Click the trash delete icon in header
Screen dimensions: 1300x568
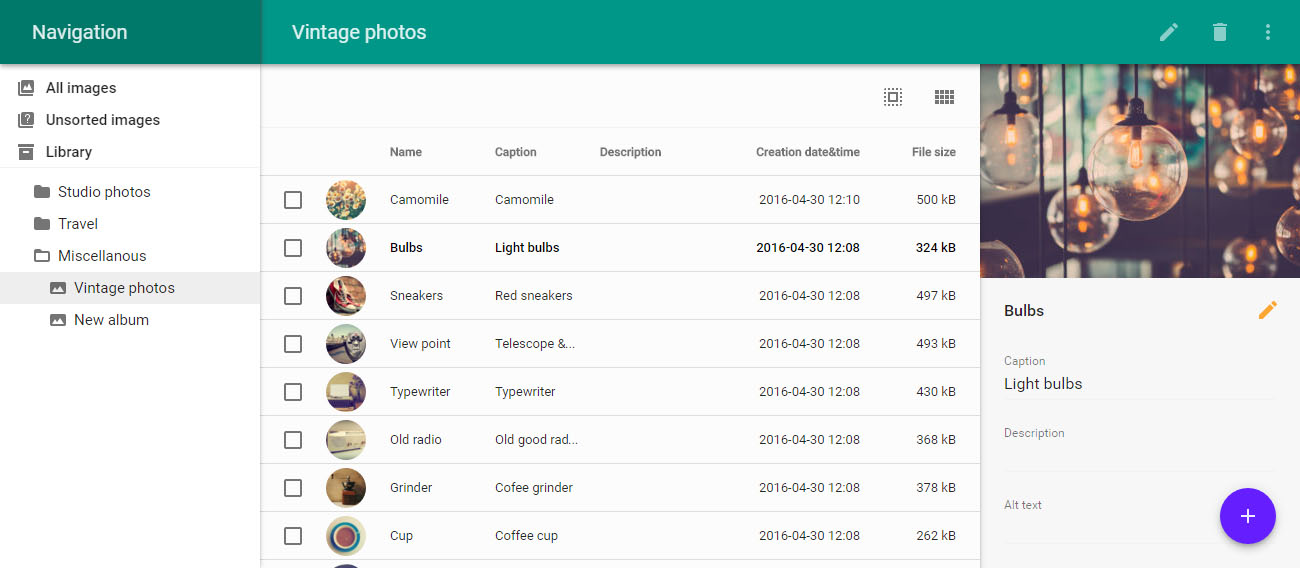pos(1219,32)
